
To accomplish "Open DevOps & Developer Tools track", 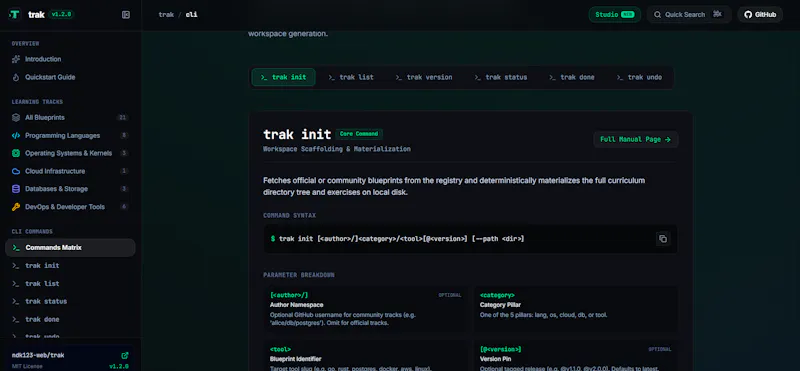I will pyautogui.click(x=70, y=207).
